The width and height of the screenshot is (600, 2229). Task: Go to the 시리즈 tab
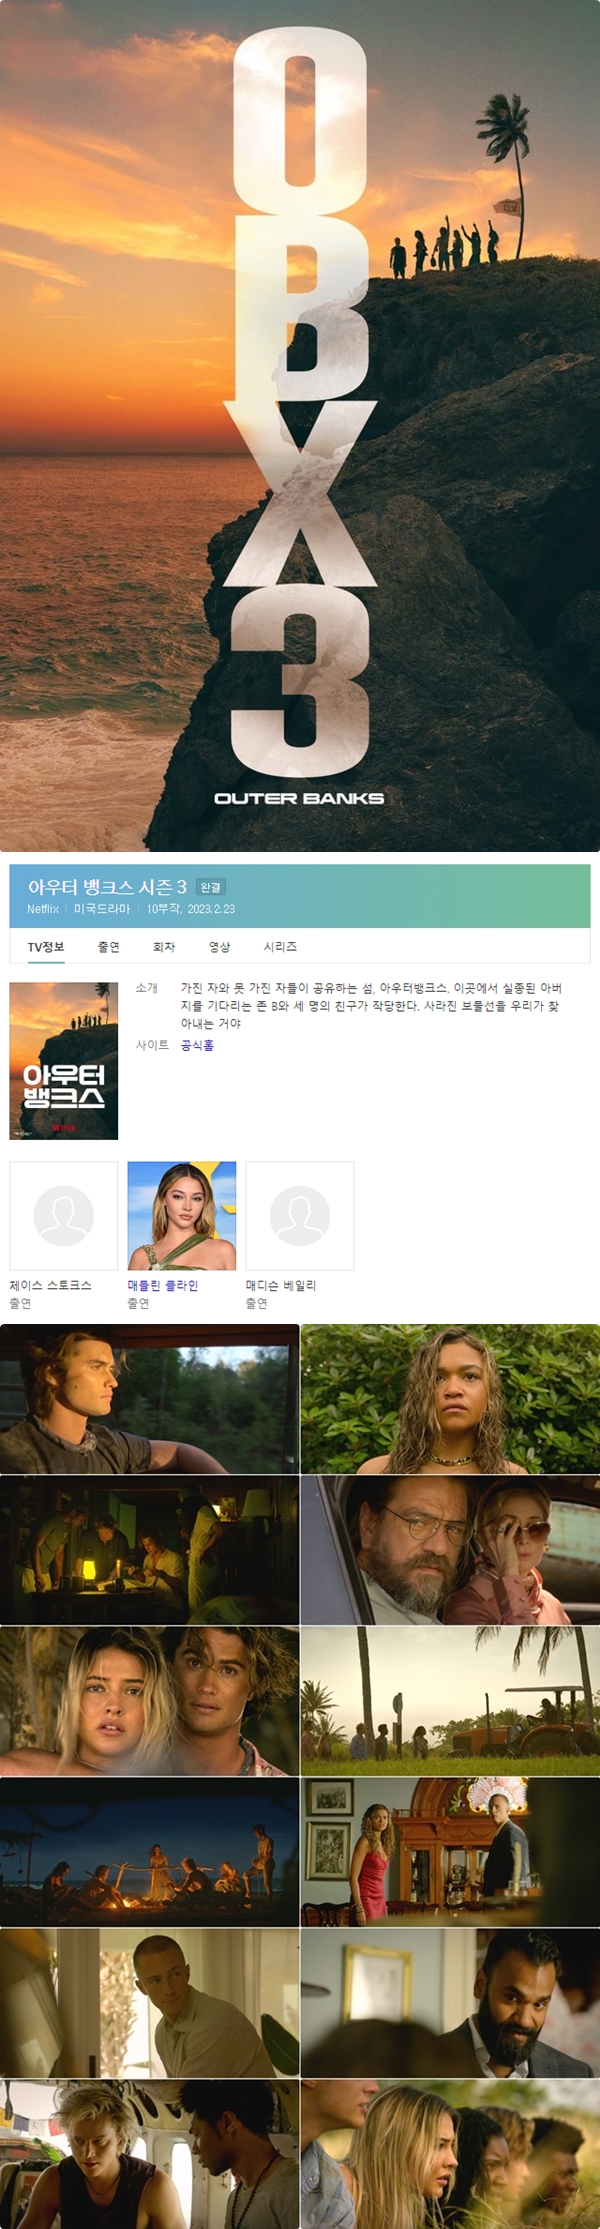(x=280, y=946)
